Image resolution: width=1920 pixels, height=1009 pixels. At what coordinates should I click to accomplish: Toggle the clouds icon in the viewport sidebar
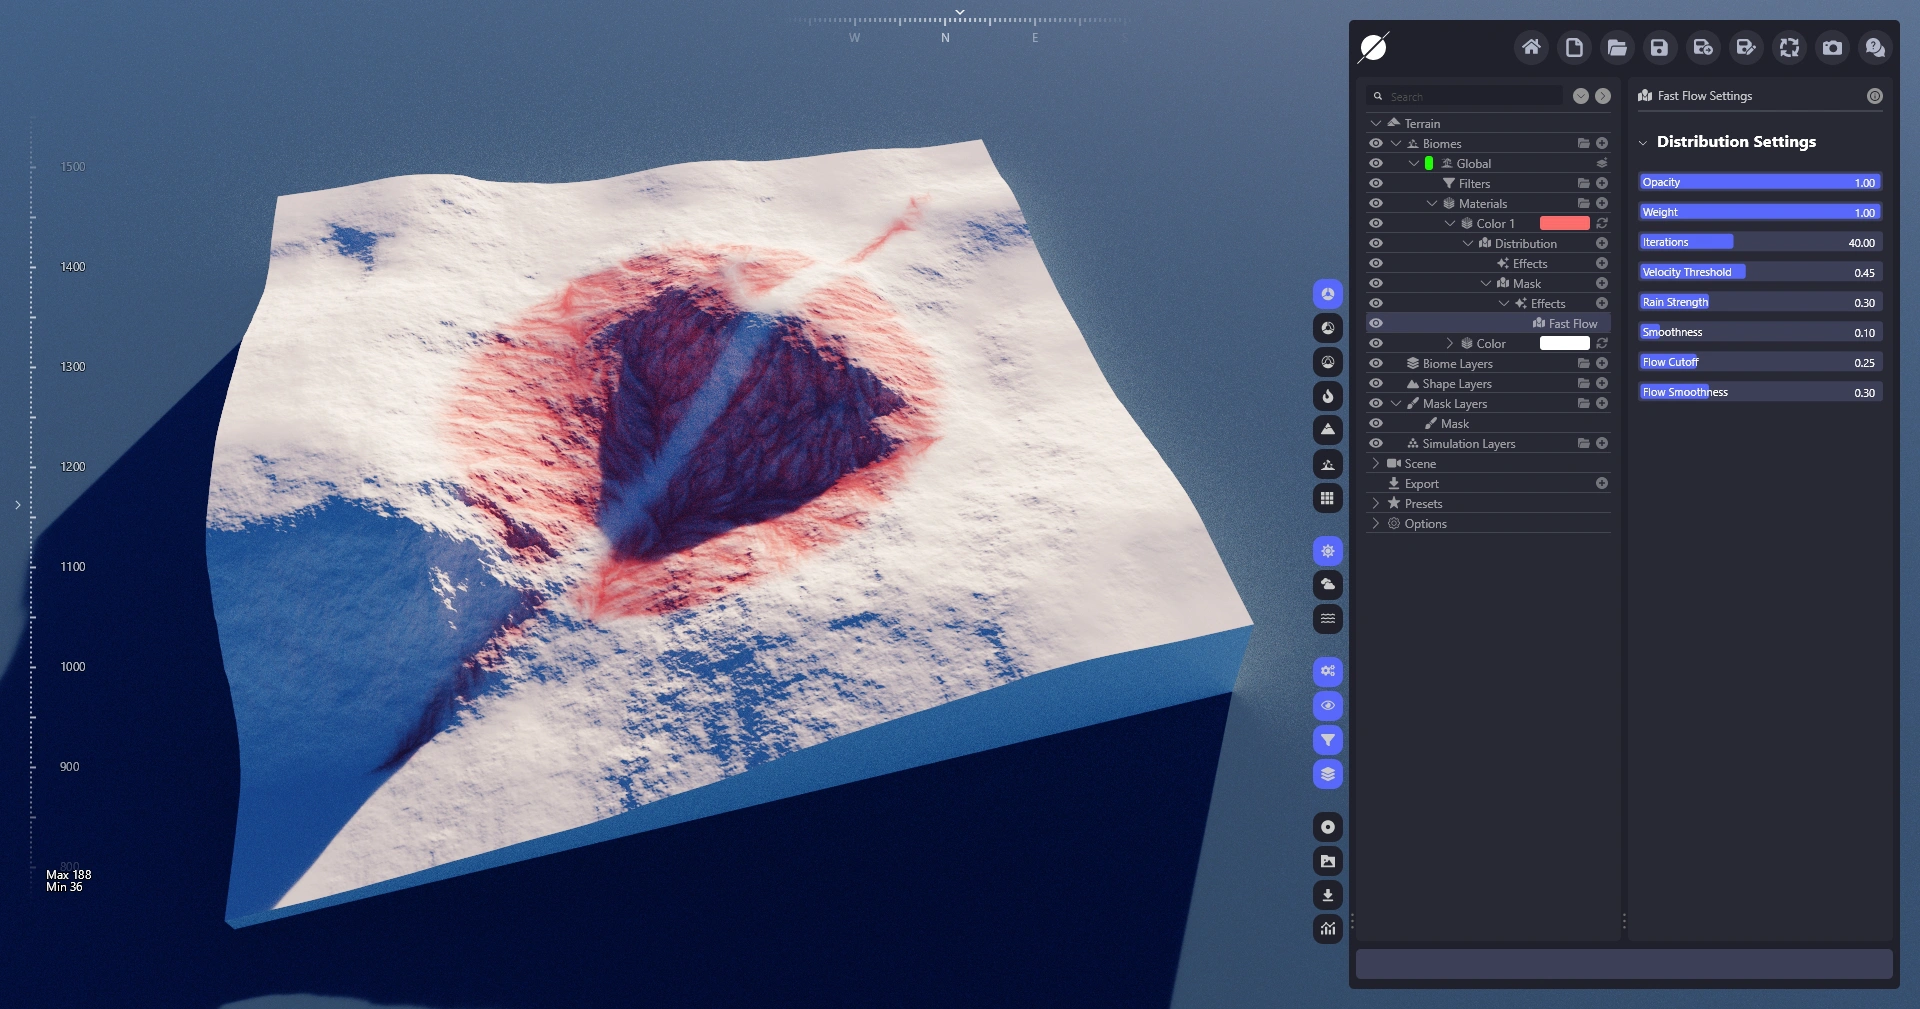click(x=1327, y=585)
